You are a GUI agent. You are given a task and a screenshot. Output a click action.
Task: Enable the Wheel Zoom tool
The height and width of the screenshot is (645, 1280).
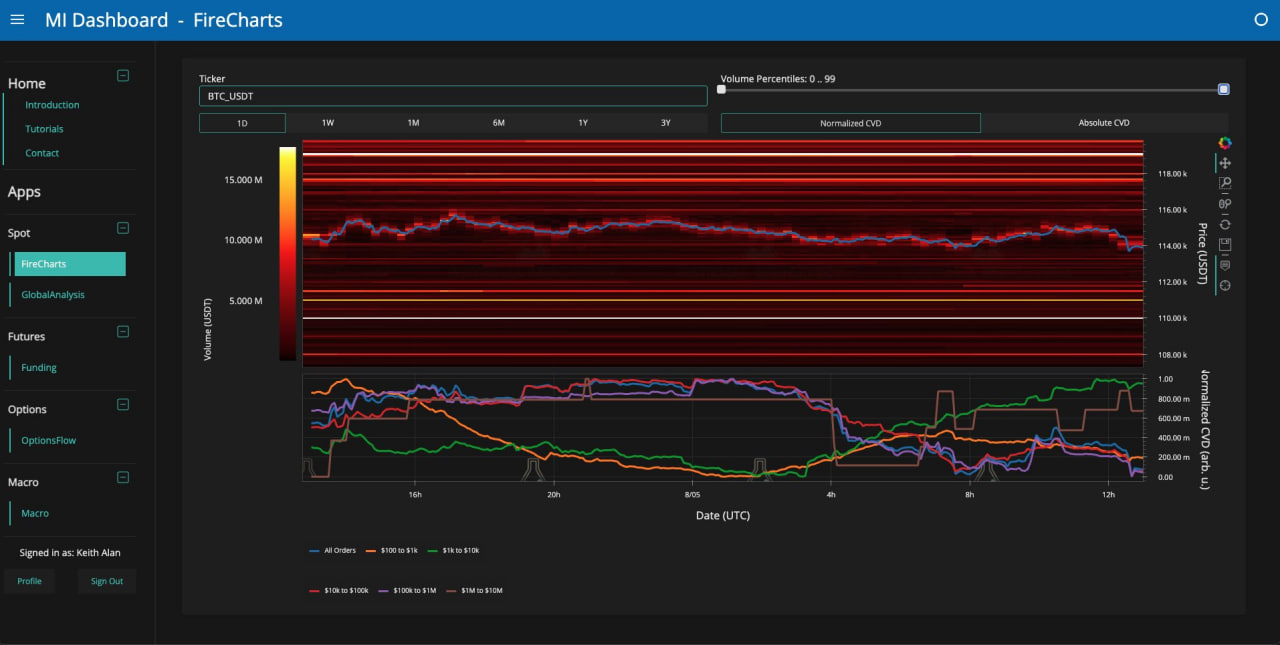pos(1225,204)
